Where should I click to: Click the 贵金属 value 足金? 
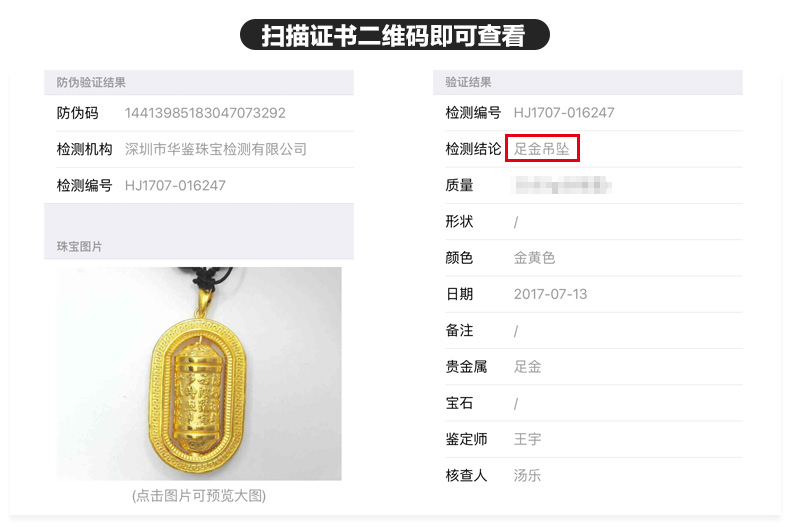coord(527,366)
